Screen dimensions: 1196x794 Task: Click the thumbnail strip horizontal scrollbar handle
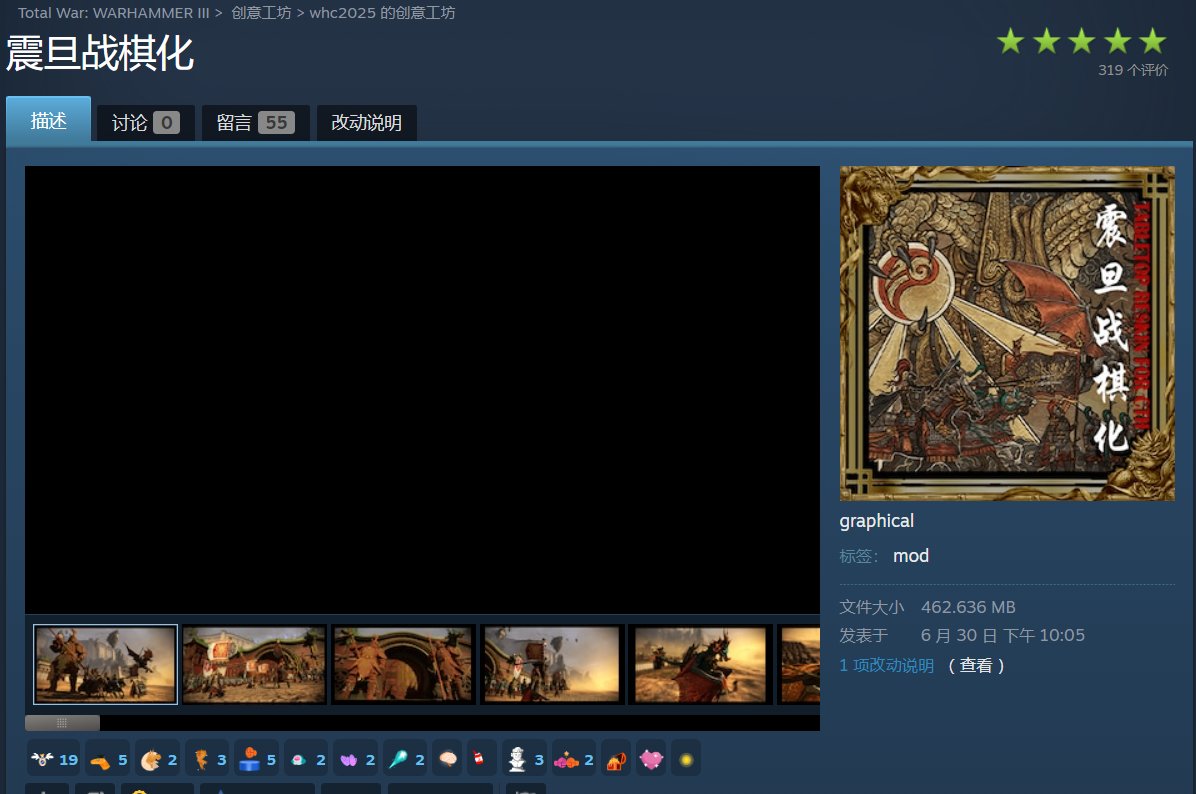[62, 722]
